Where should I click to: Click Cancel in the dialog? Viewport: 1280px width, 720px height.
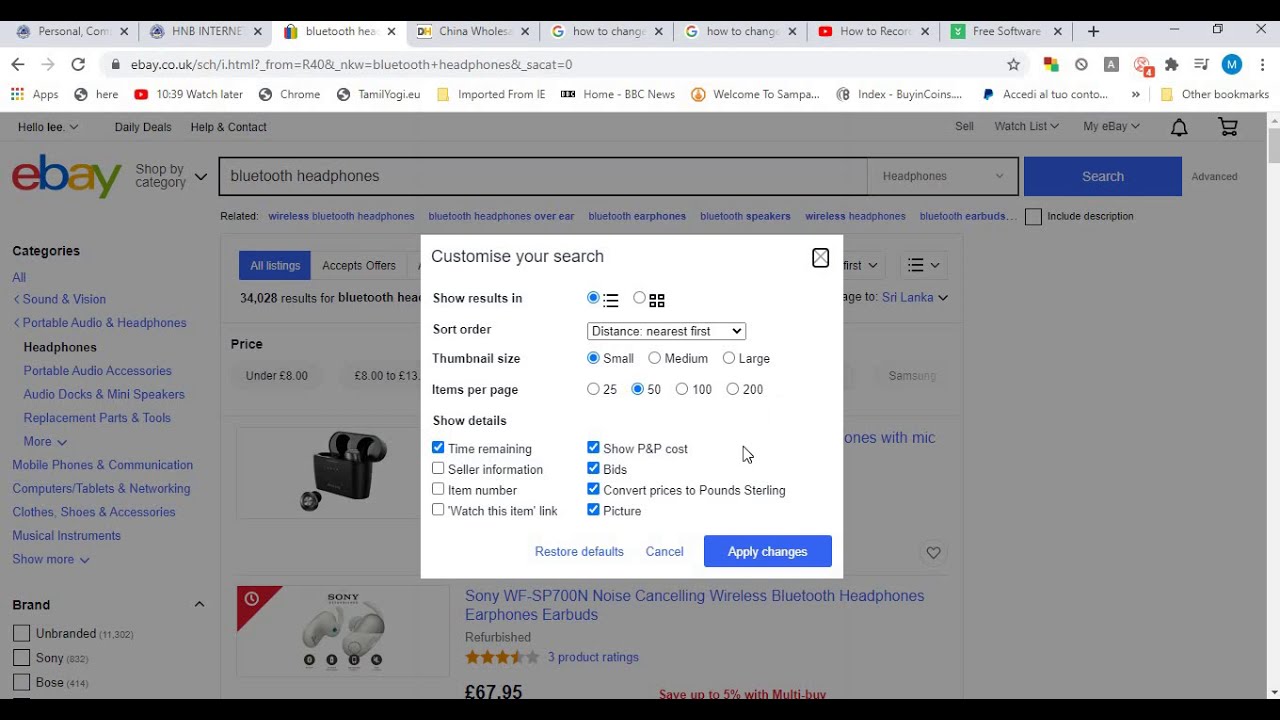664,552
